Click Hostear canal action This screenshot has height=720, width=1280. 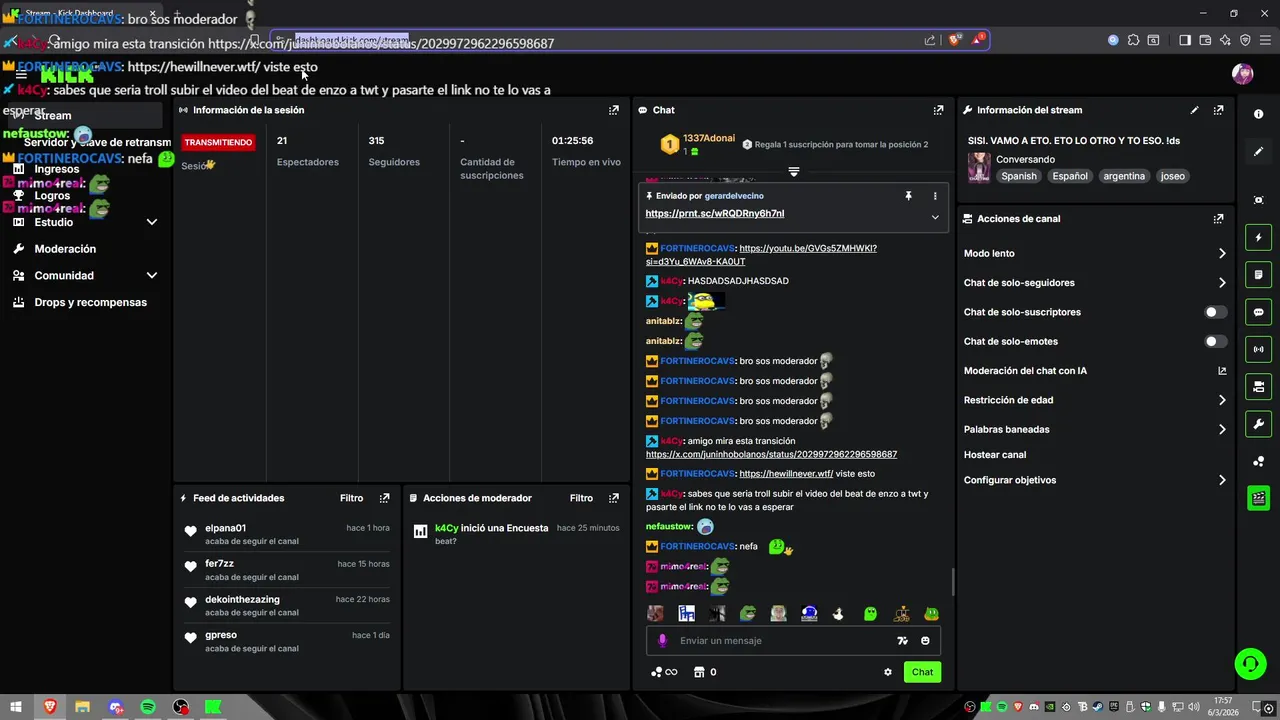[x=995, y=455]
